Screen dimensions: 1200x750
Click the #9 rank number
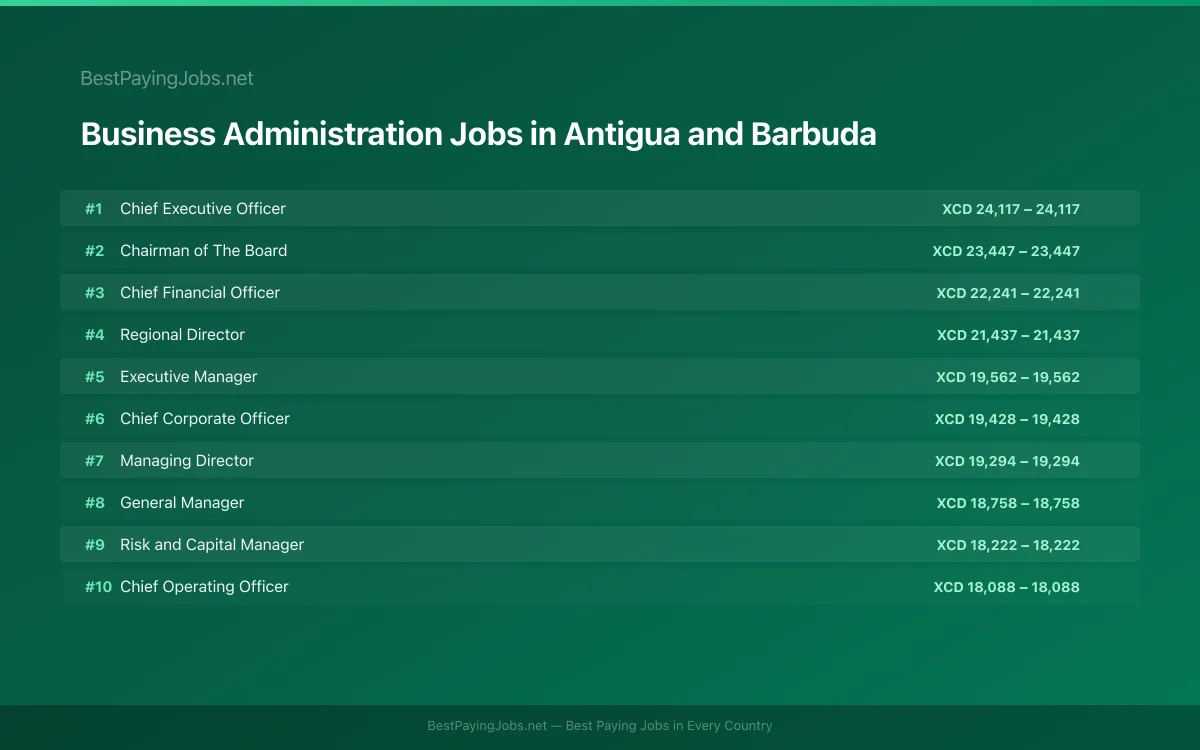[94, 545]
